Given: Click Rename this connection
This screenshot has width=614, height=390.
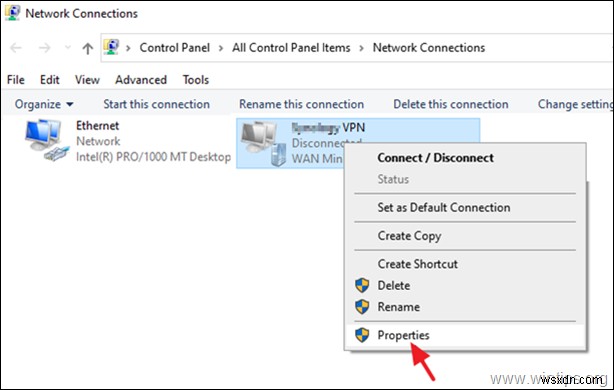Looking at the screenshot, I should pyautogui.click(x=302, y=105).
